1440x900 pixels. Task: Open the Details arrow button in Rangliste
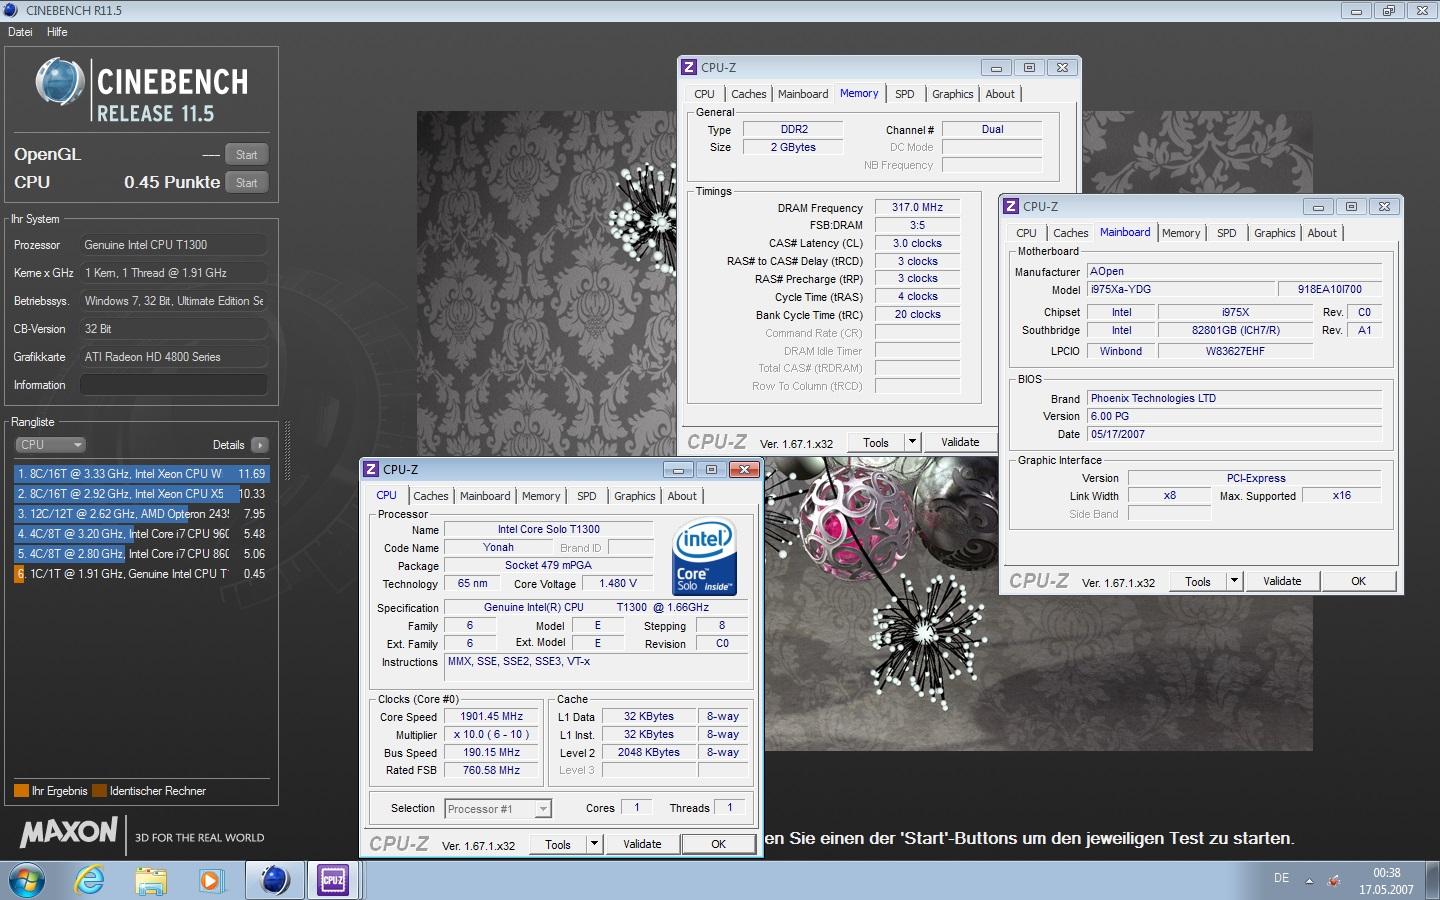[x=260, y=445]
